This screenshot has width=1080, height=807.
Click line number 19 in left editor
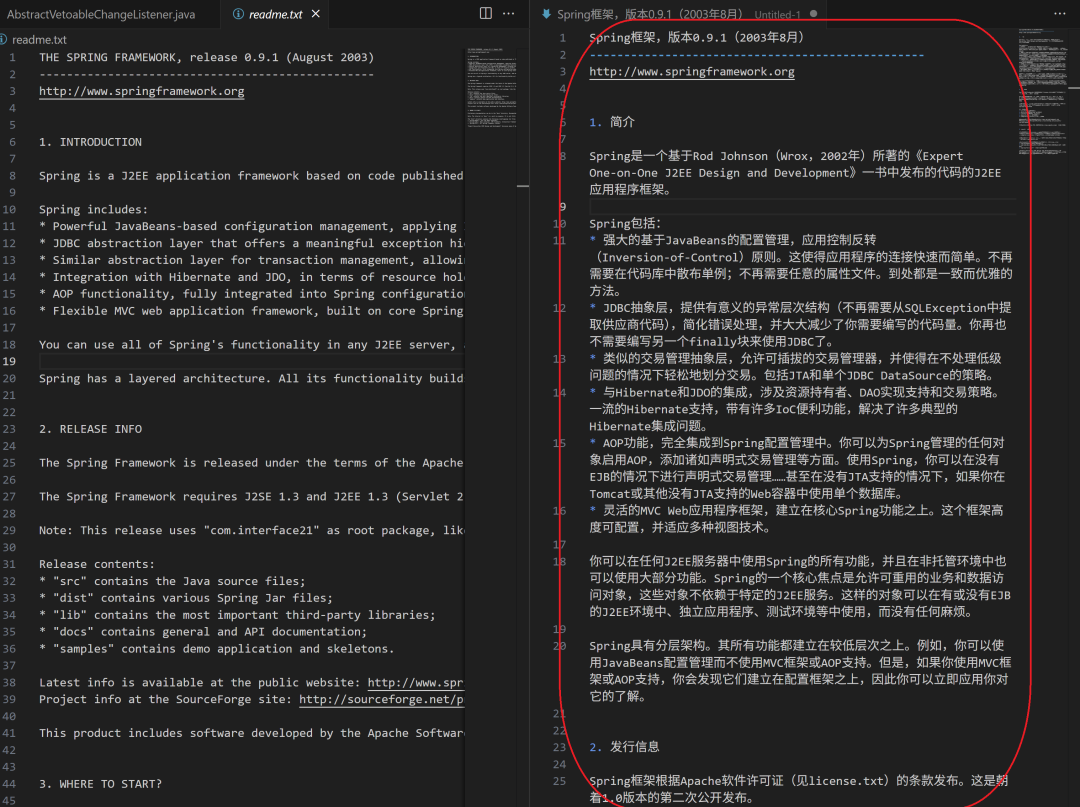pos(9,361)
